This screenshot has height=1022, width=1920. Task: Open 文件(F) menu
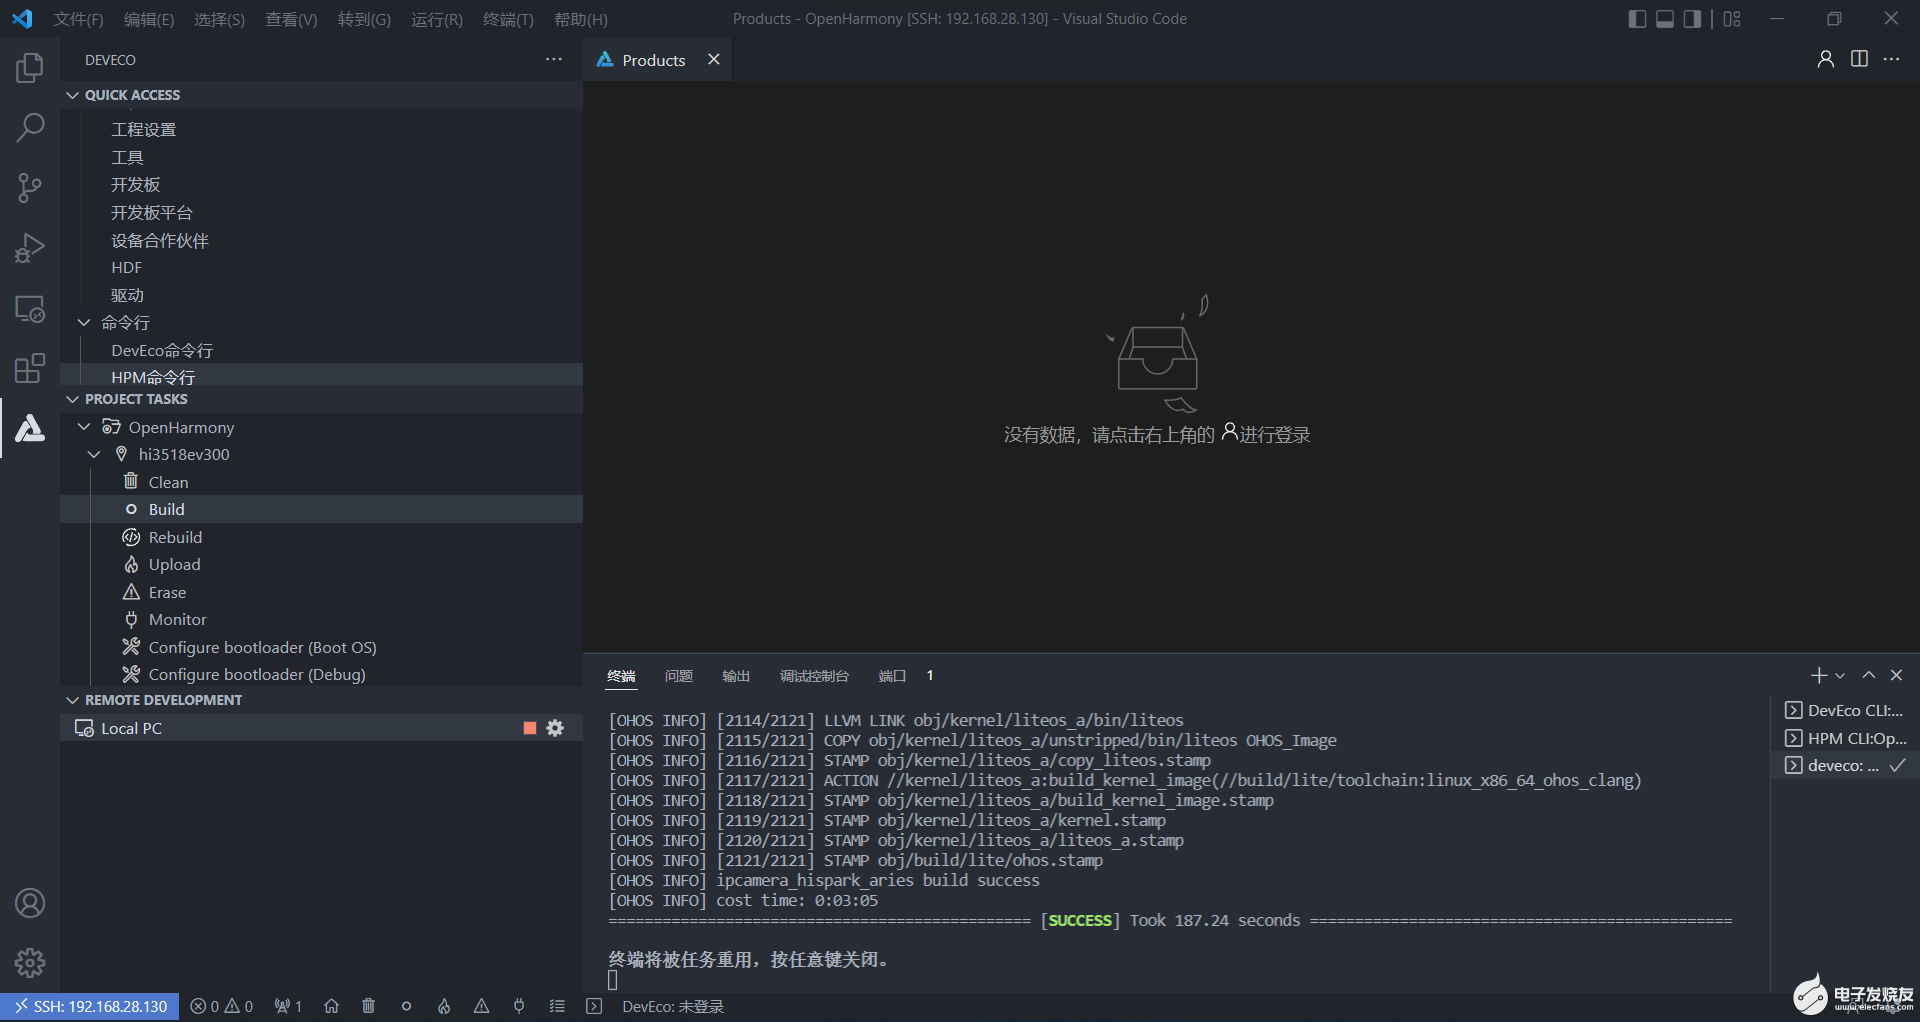click(x=78, y=19)
